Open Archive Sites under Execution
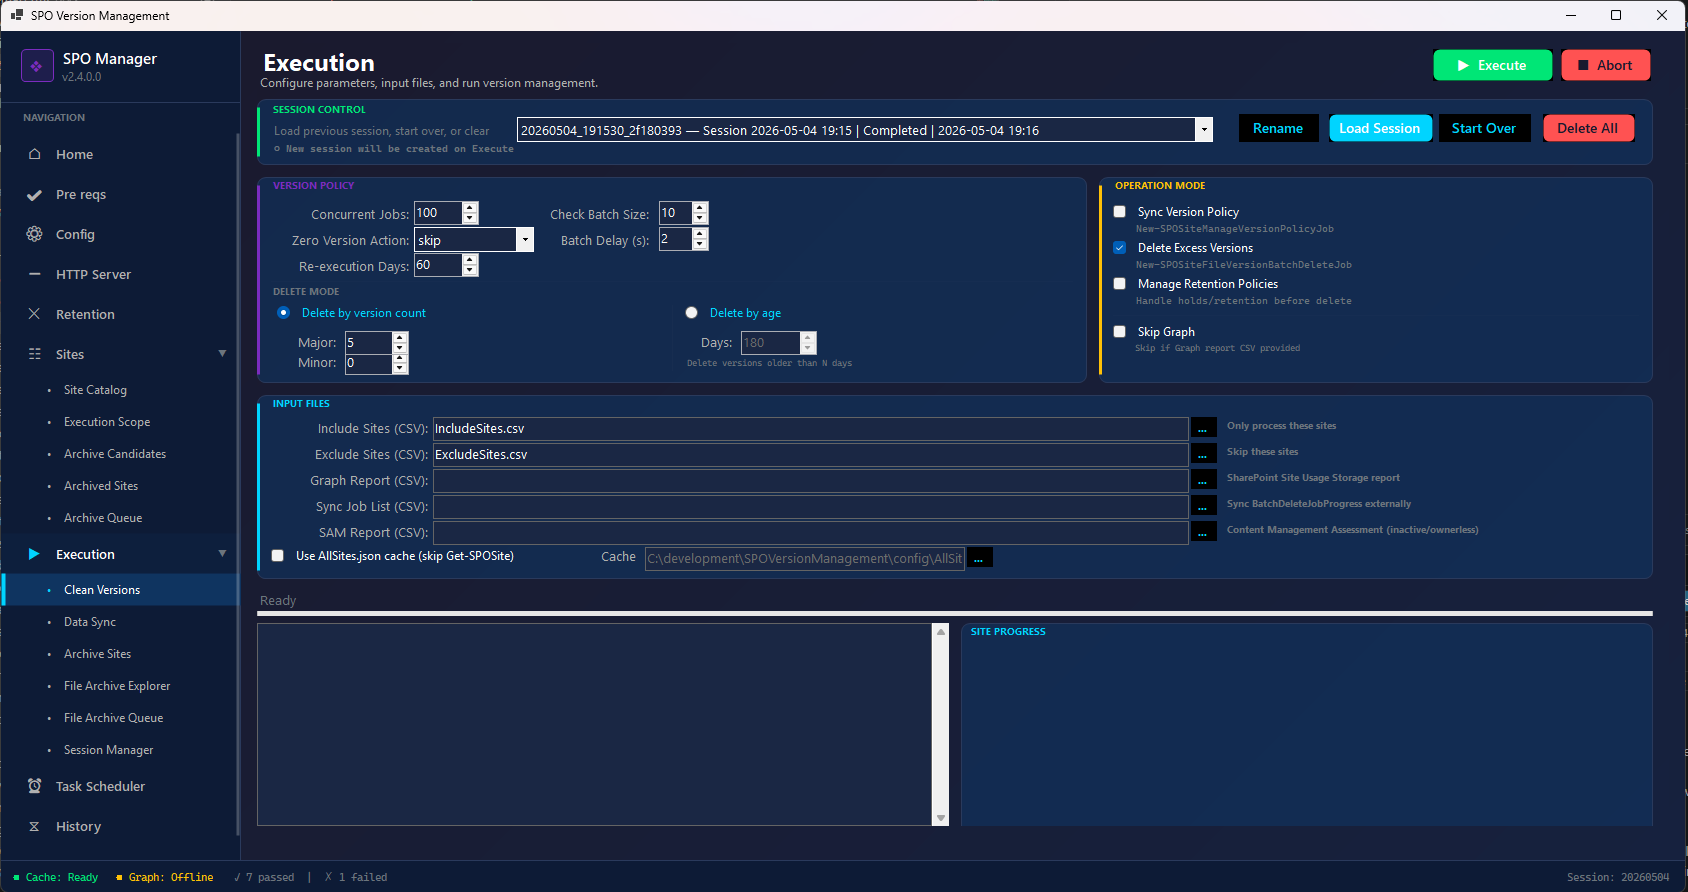 click(97, 654)
